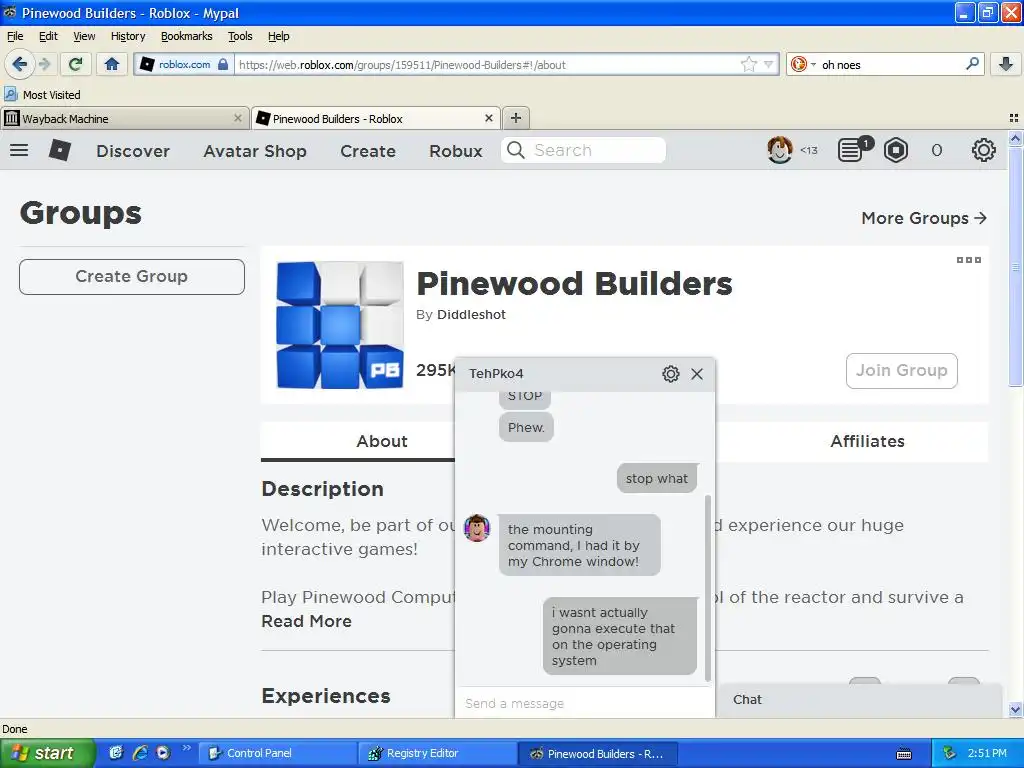Viewport: 1024px width, 768px height.
Task: Open the Avatar Shop link
Action: pyautogui.click(x=255, y=151)
